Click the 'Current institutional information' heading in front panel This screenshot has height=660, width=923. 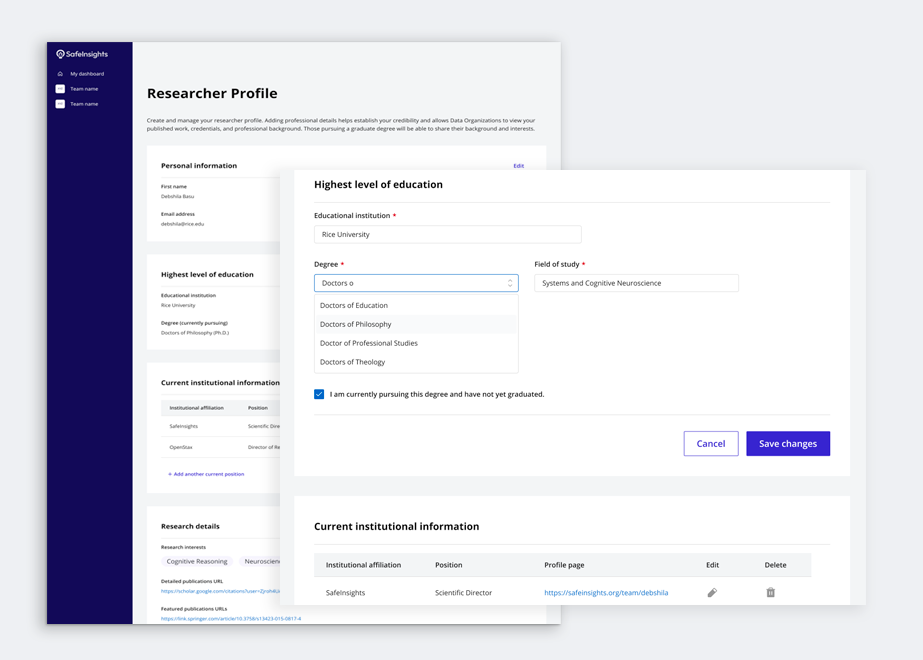tap(397, 527)
